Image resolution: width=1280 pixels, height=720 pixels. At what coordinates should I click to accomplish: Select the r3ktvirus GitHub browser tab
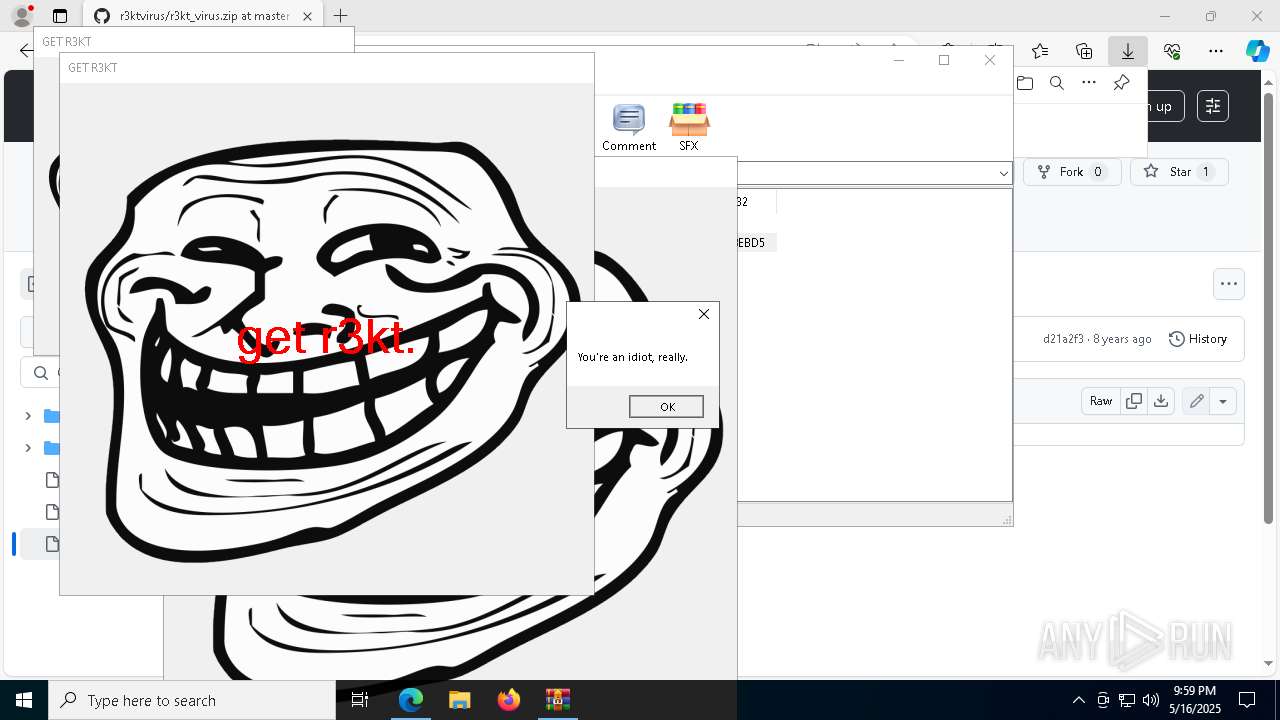tap(203, 16)
